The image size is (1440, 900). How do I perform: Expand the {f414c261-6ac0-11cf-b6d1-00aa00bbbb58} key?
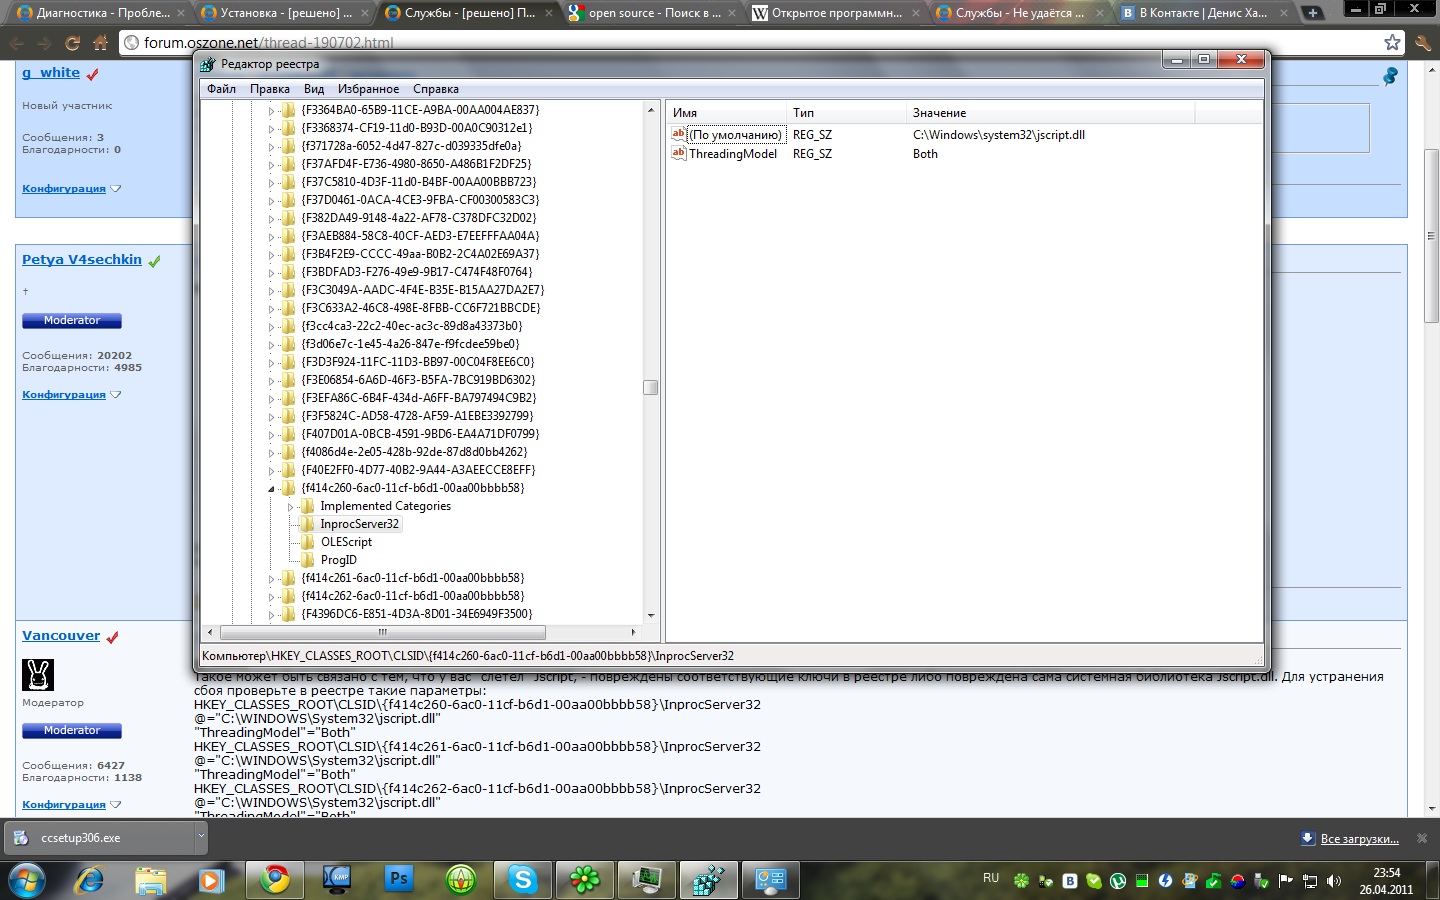tap(271, 578)
